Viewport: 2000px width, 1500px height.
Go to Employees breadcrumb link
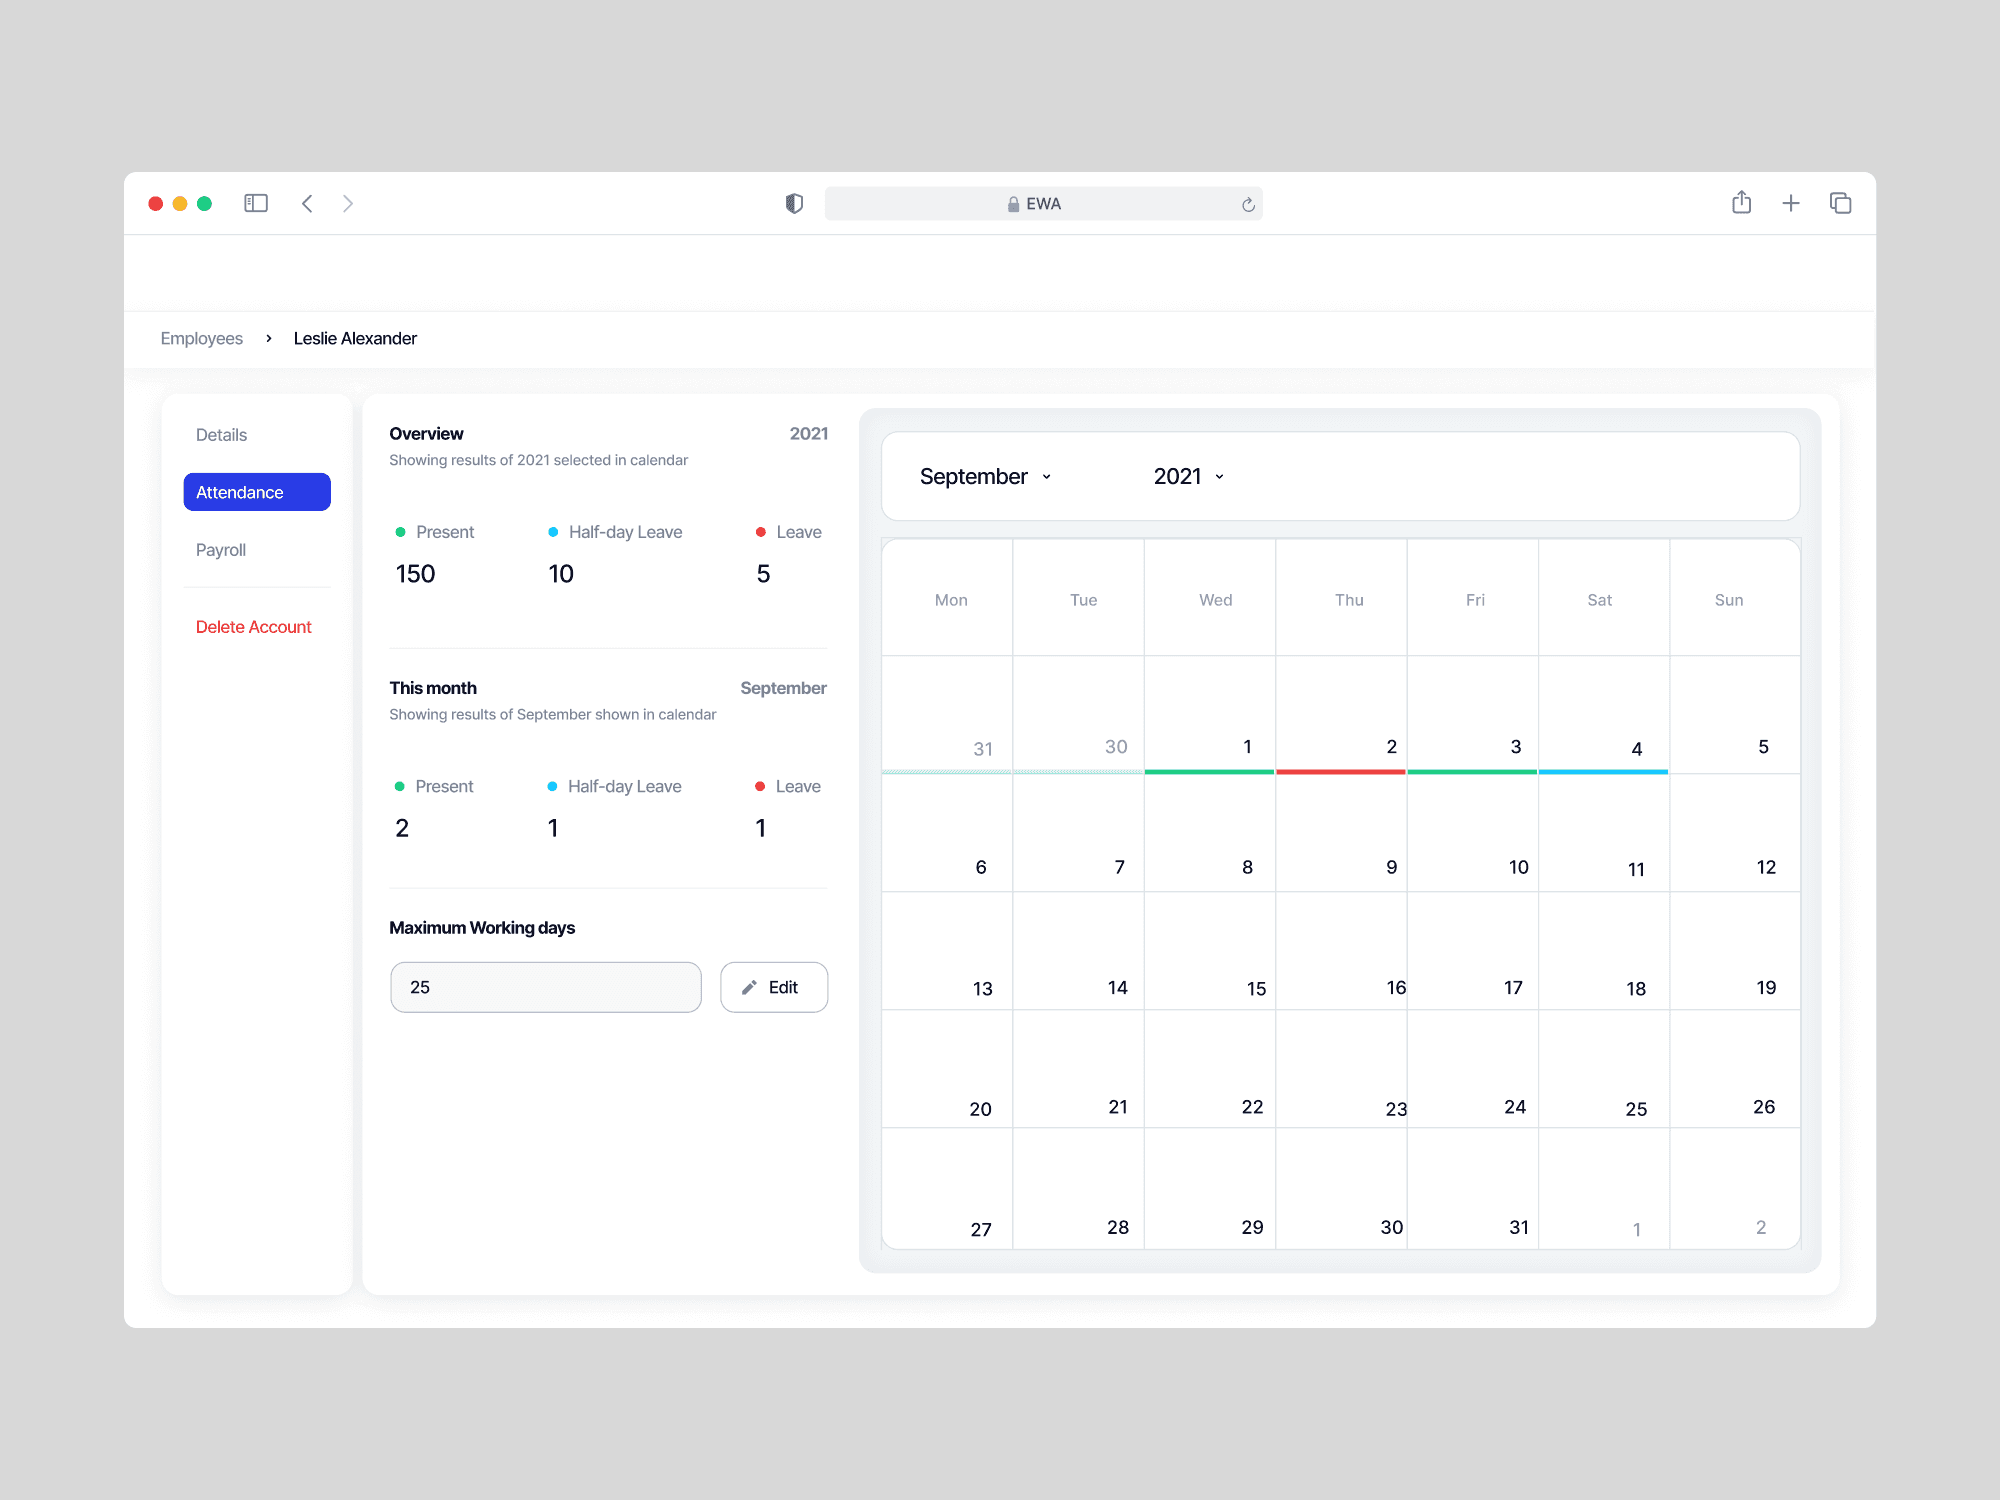point(201,338)
